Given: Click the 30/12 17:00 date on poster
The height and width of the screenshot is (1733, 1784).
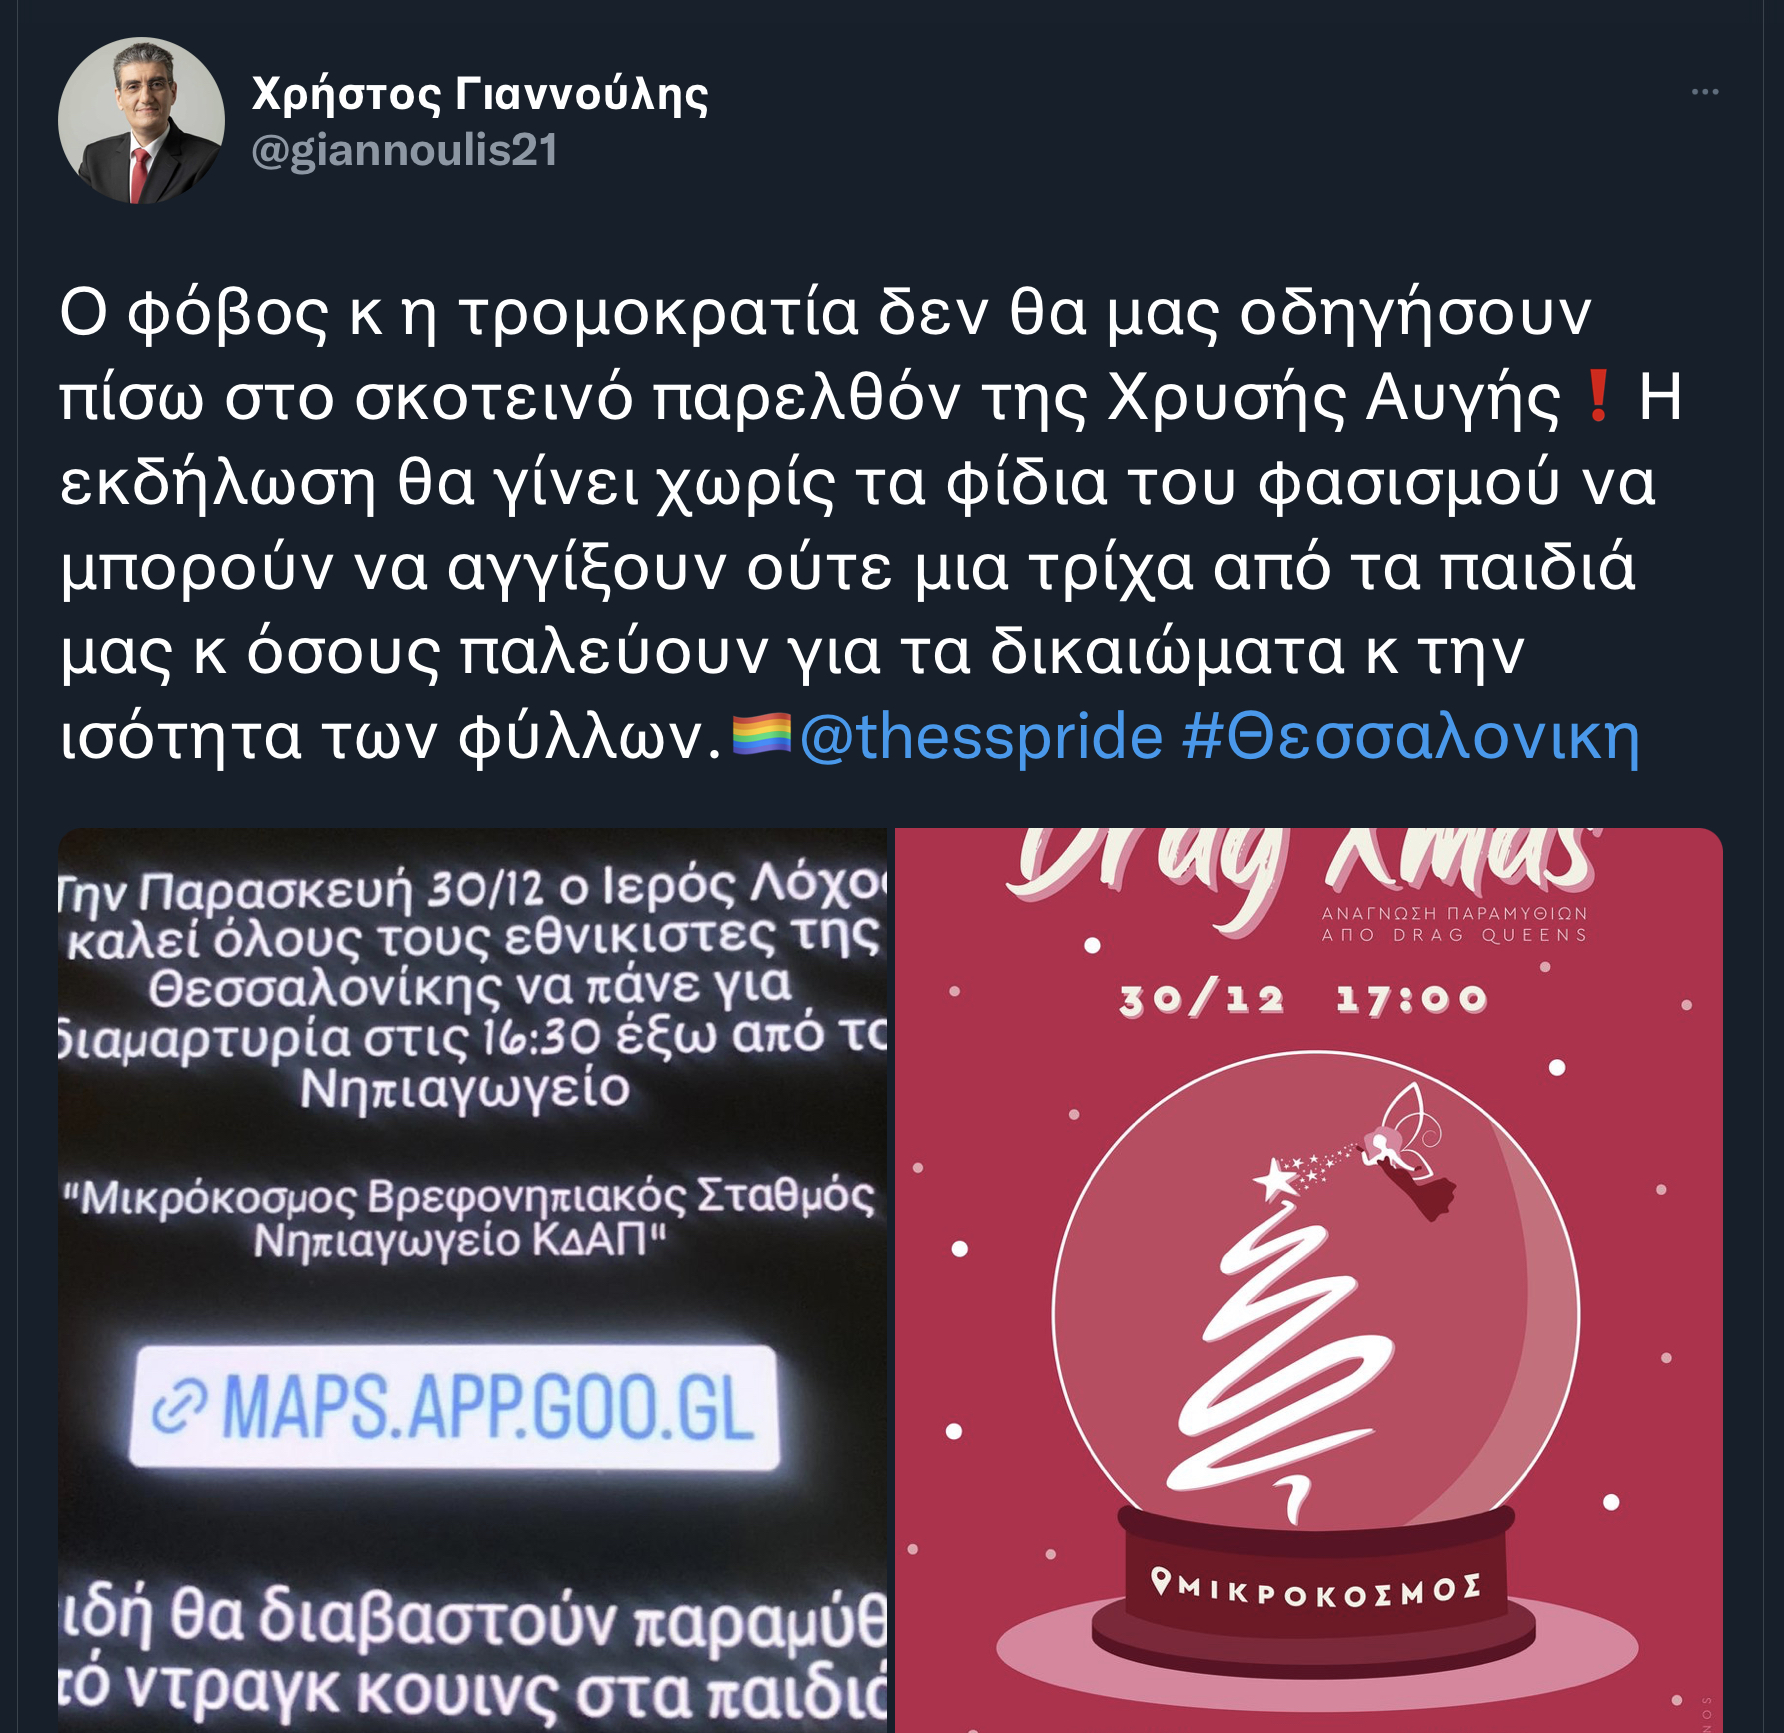Looking at the screenshot, I should pos(1303,999).
